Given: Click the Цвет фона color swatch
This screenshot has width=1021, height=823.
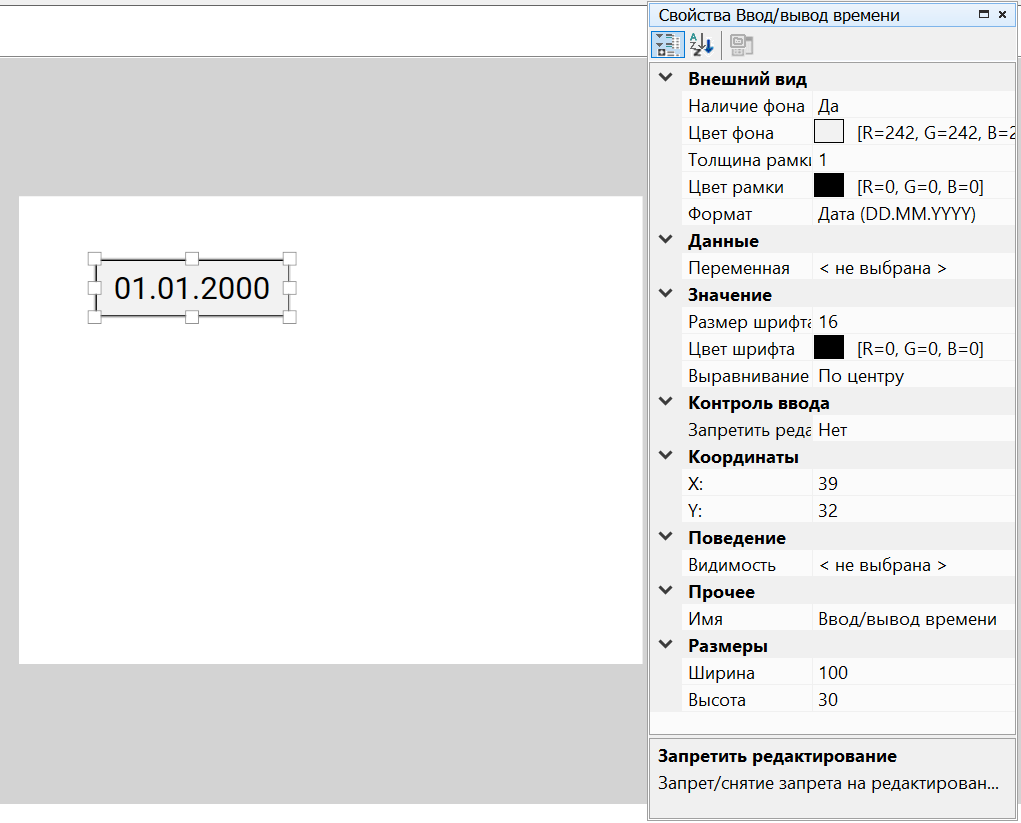Looking at the screenshot, I should (830, 133).
